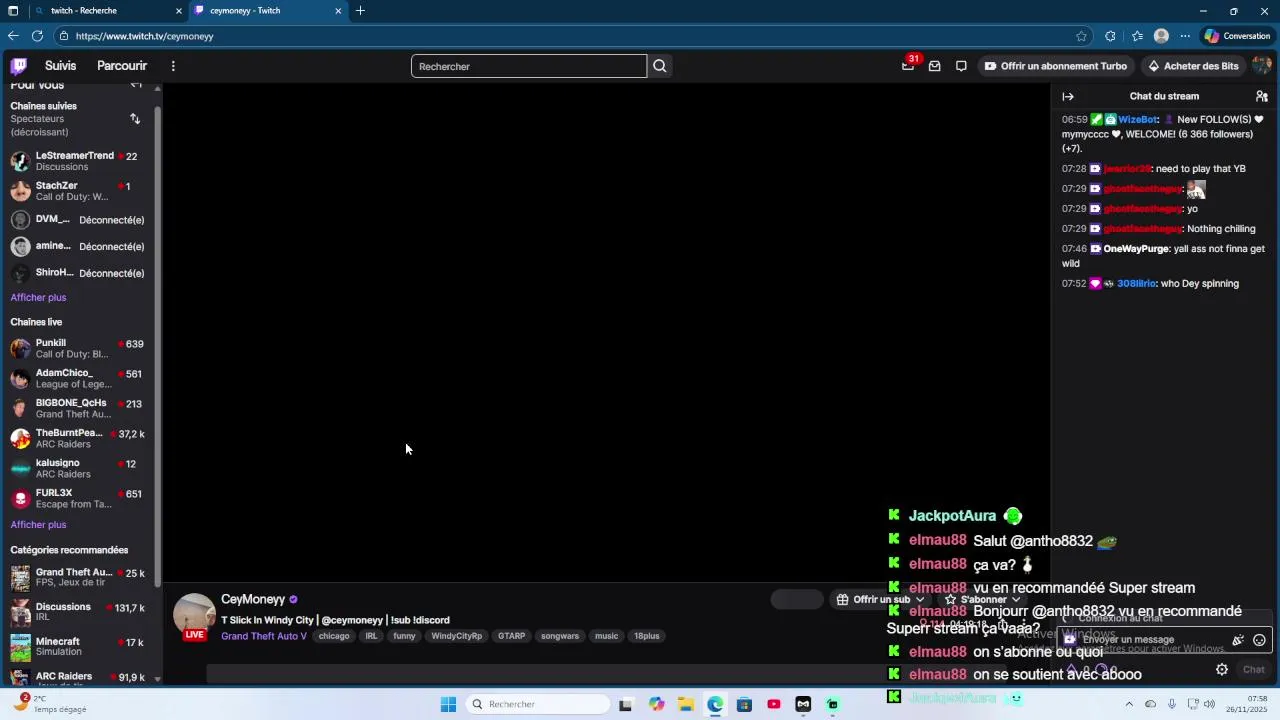Open the Twitch home logo

18,66
